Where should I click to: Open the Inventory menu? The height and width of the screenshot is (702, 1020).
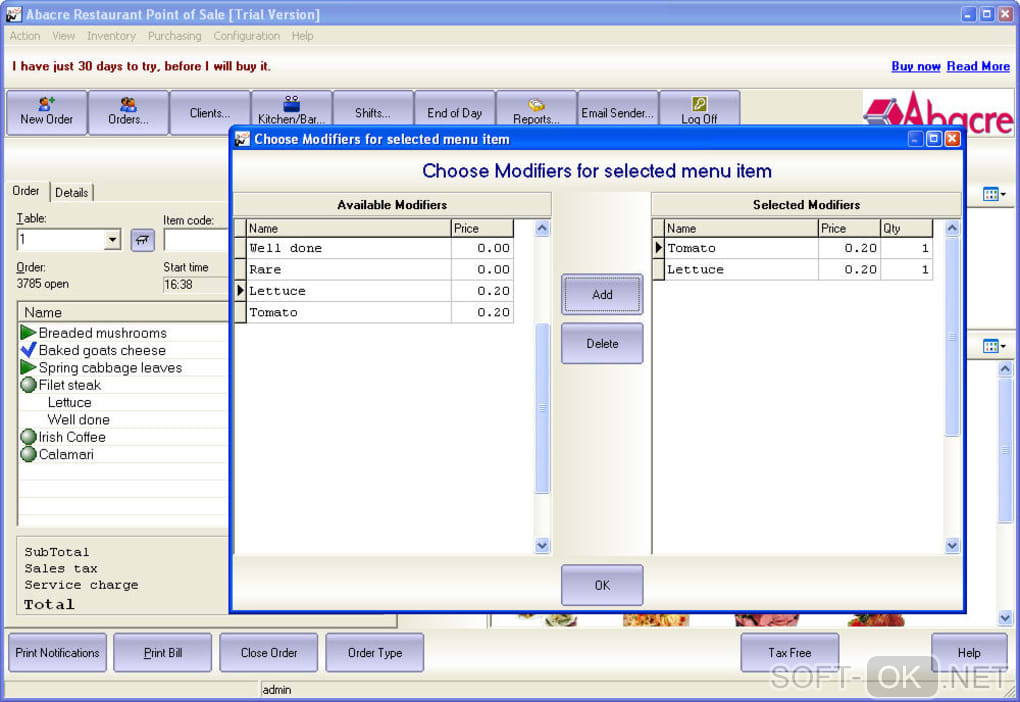(111, 36)
